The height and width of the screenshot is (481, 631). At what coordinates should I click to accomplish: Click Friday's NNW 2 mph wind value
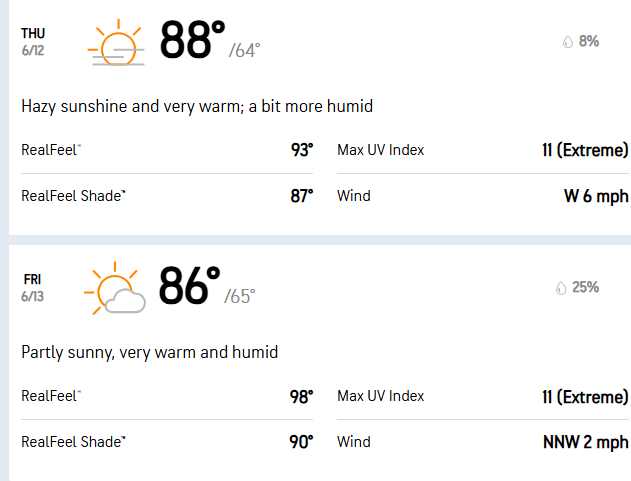coord(585,442)
